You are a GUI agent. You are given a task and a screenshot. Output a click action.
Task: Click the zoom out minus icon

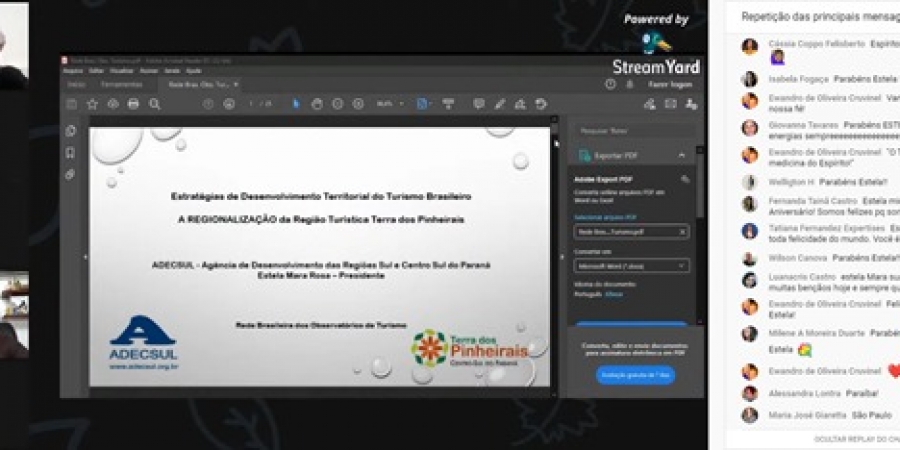[x=338, y=104]
